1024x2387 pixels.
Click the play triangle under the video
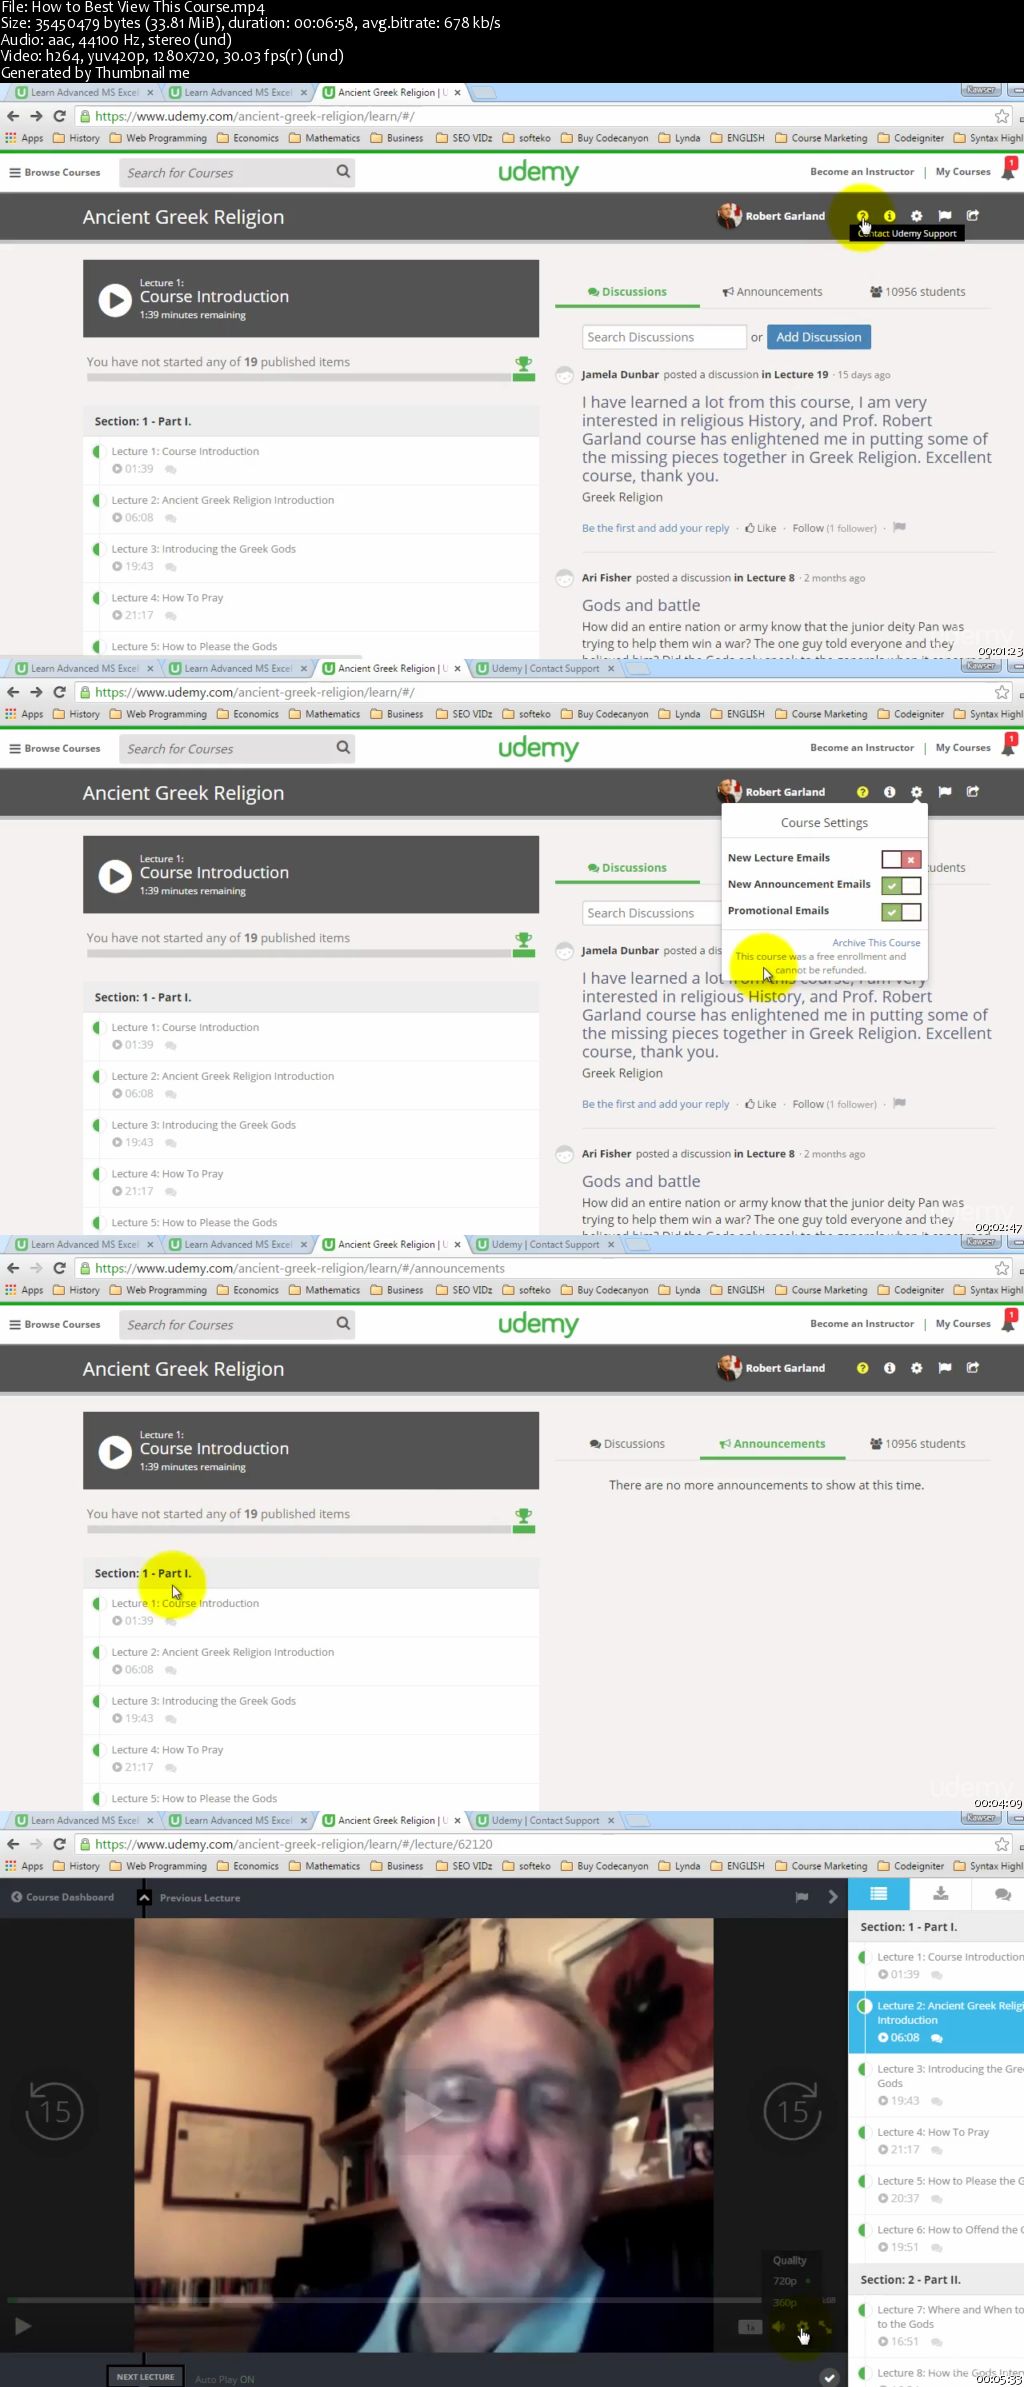[23, 2326]
